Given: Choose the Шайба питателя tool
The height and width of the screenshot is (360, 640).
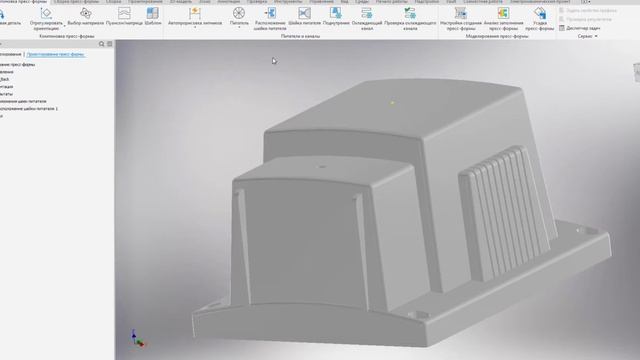Looking at the screenshot, I should [304, 16].
